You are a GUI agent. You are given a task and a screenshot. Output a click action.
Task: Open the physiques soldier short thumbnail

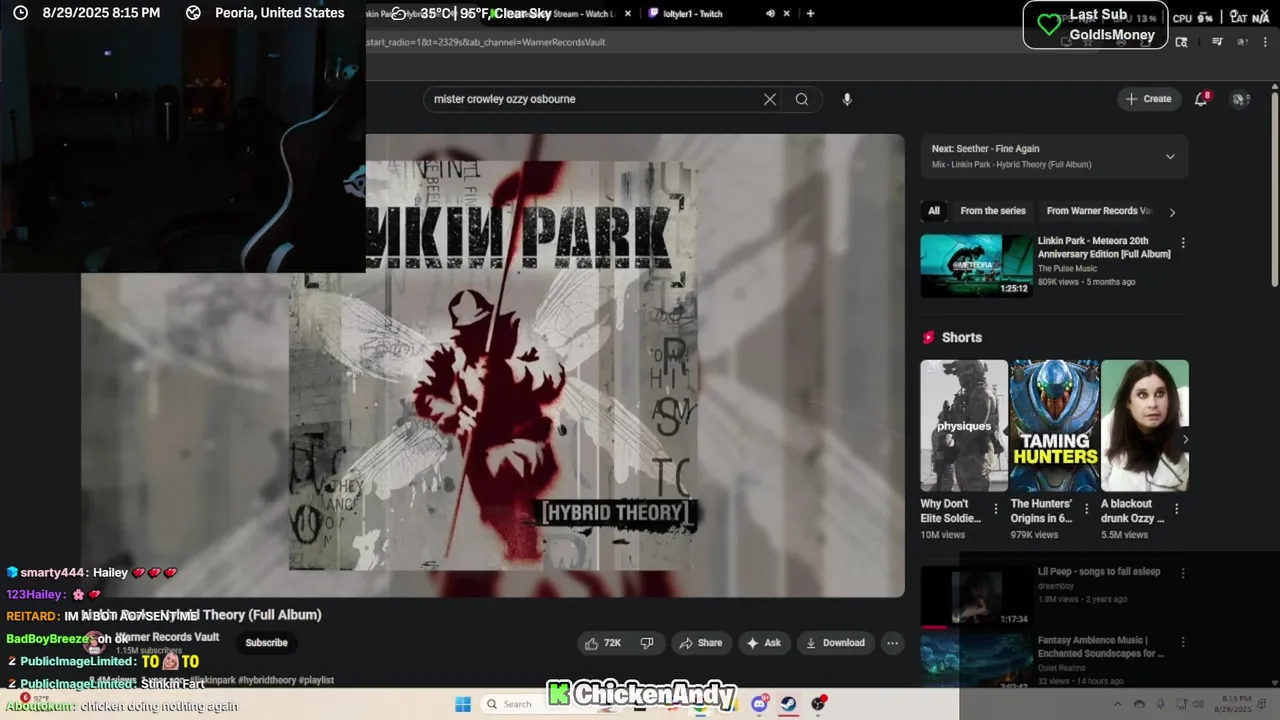coord(964,425)
